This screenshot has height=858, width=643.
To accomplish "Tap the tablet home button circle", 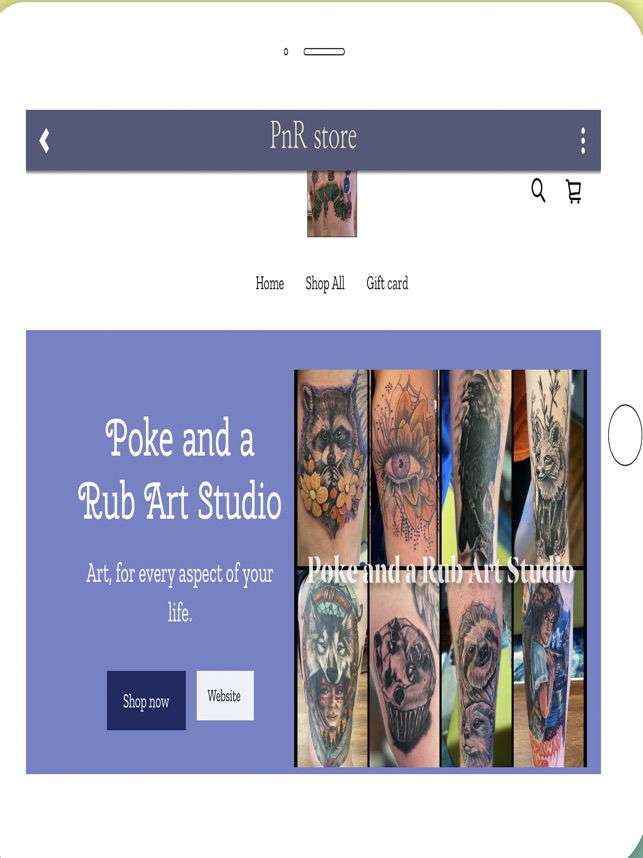I will click(625, 435).
